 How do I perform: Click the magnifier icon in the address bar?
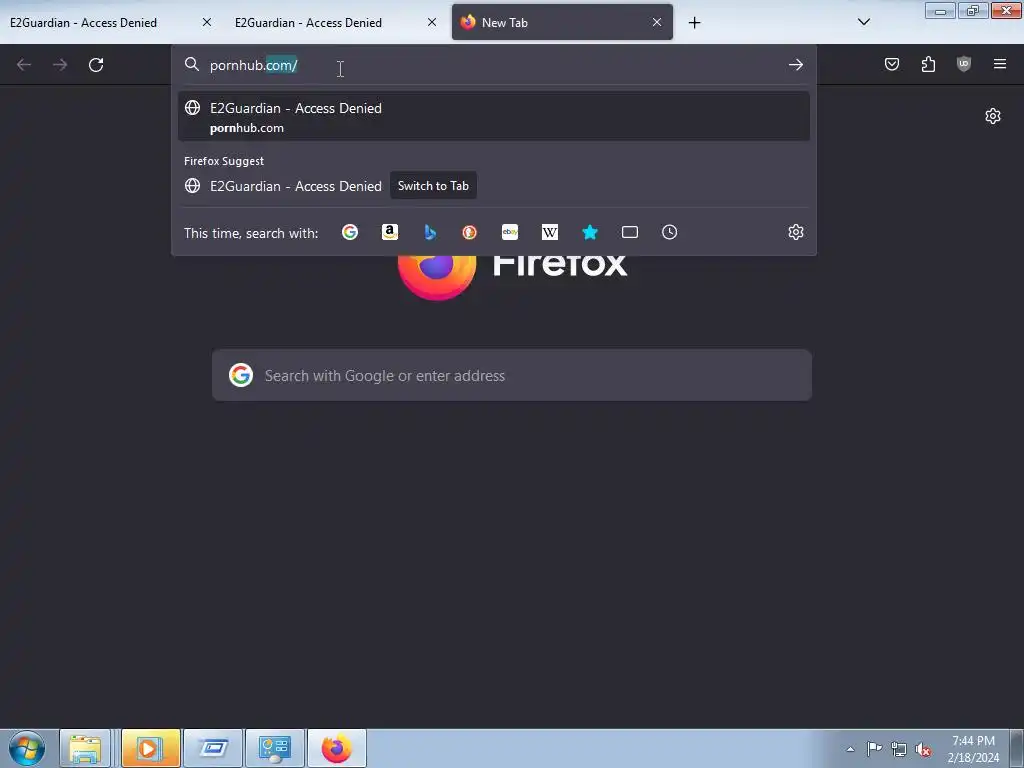tap(191, 64)
